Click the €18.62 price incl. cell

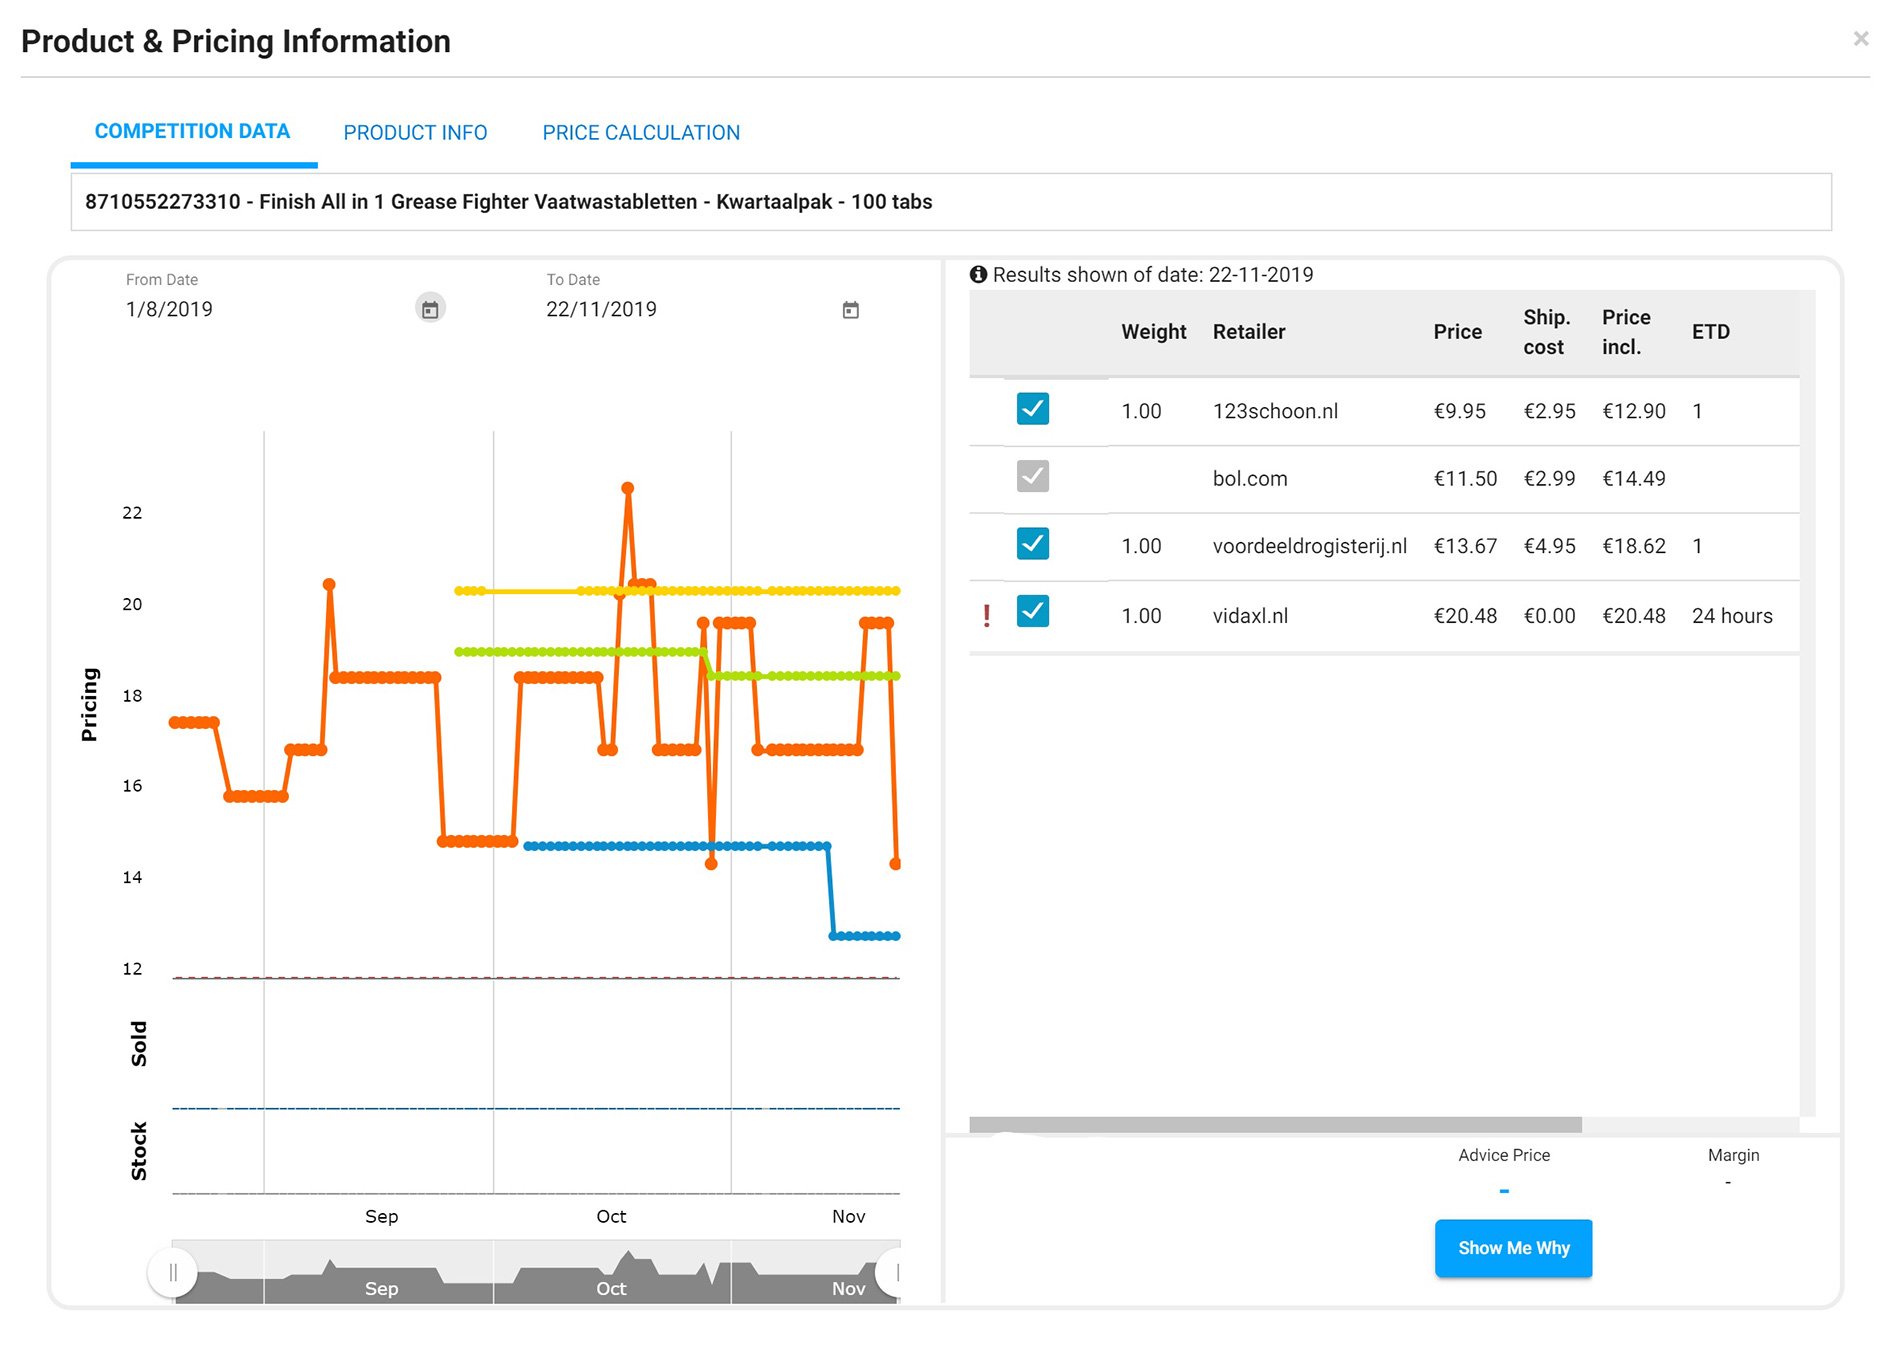(x=1634, y=546)
